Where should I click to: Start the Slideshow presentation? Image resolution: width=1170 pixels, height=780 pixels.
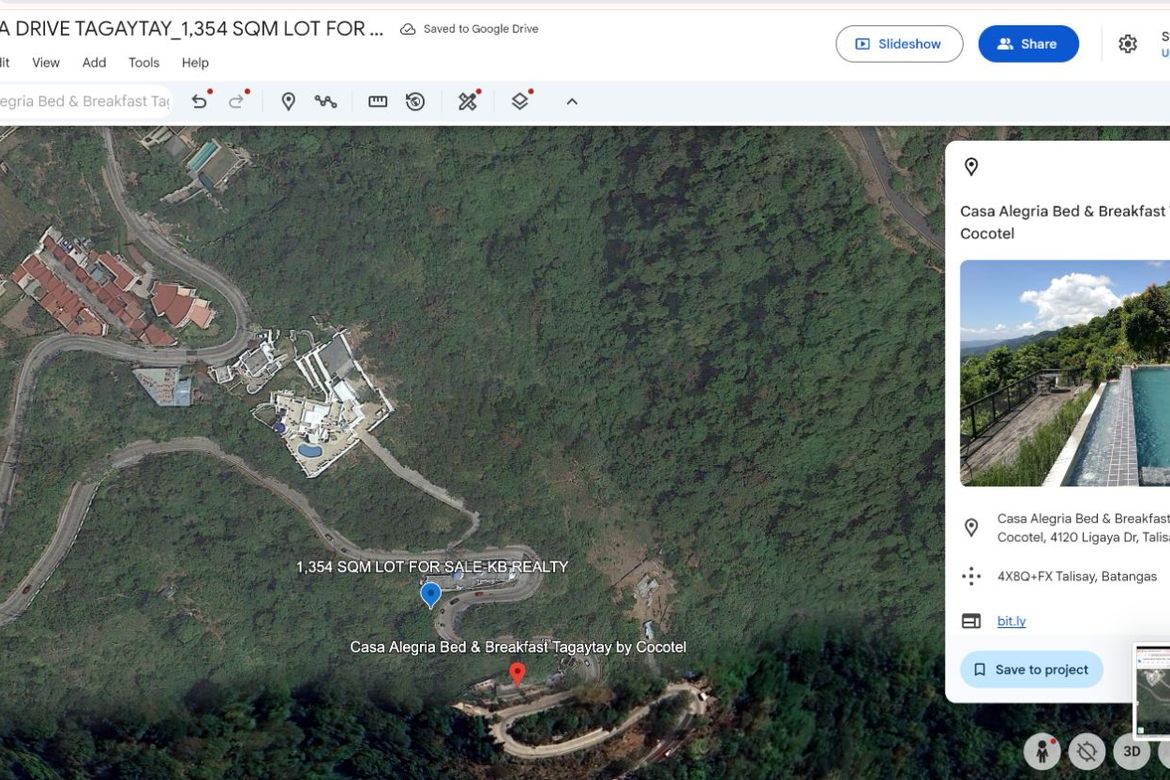[899, 44]
